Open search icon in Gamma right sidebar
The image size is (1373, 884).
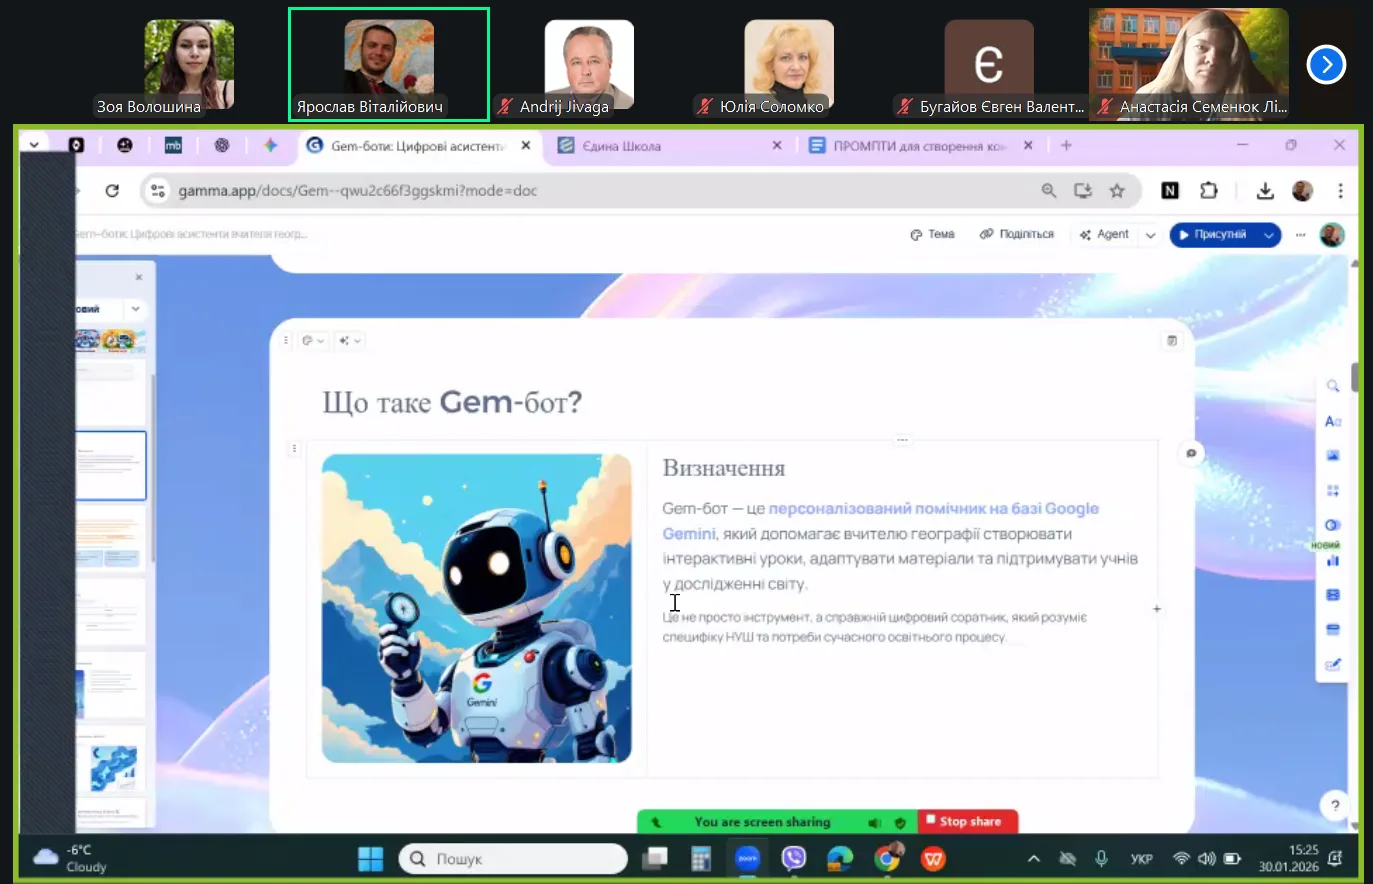coord(1333,386)
